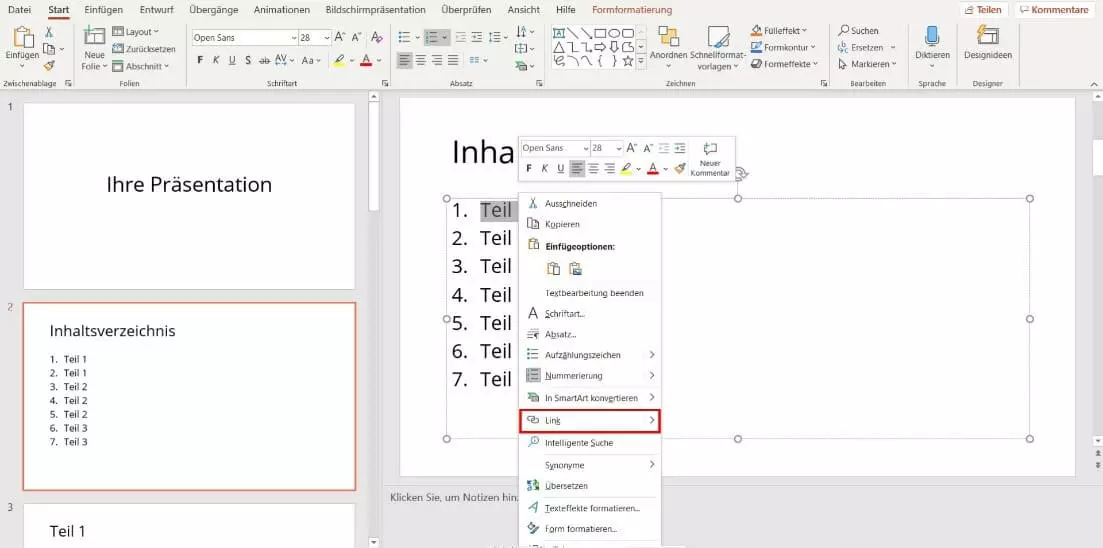This screenshot has height=548, width=1103.
Task: Choose Intelligente Suche in context menu
Action: coord(589,443)
